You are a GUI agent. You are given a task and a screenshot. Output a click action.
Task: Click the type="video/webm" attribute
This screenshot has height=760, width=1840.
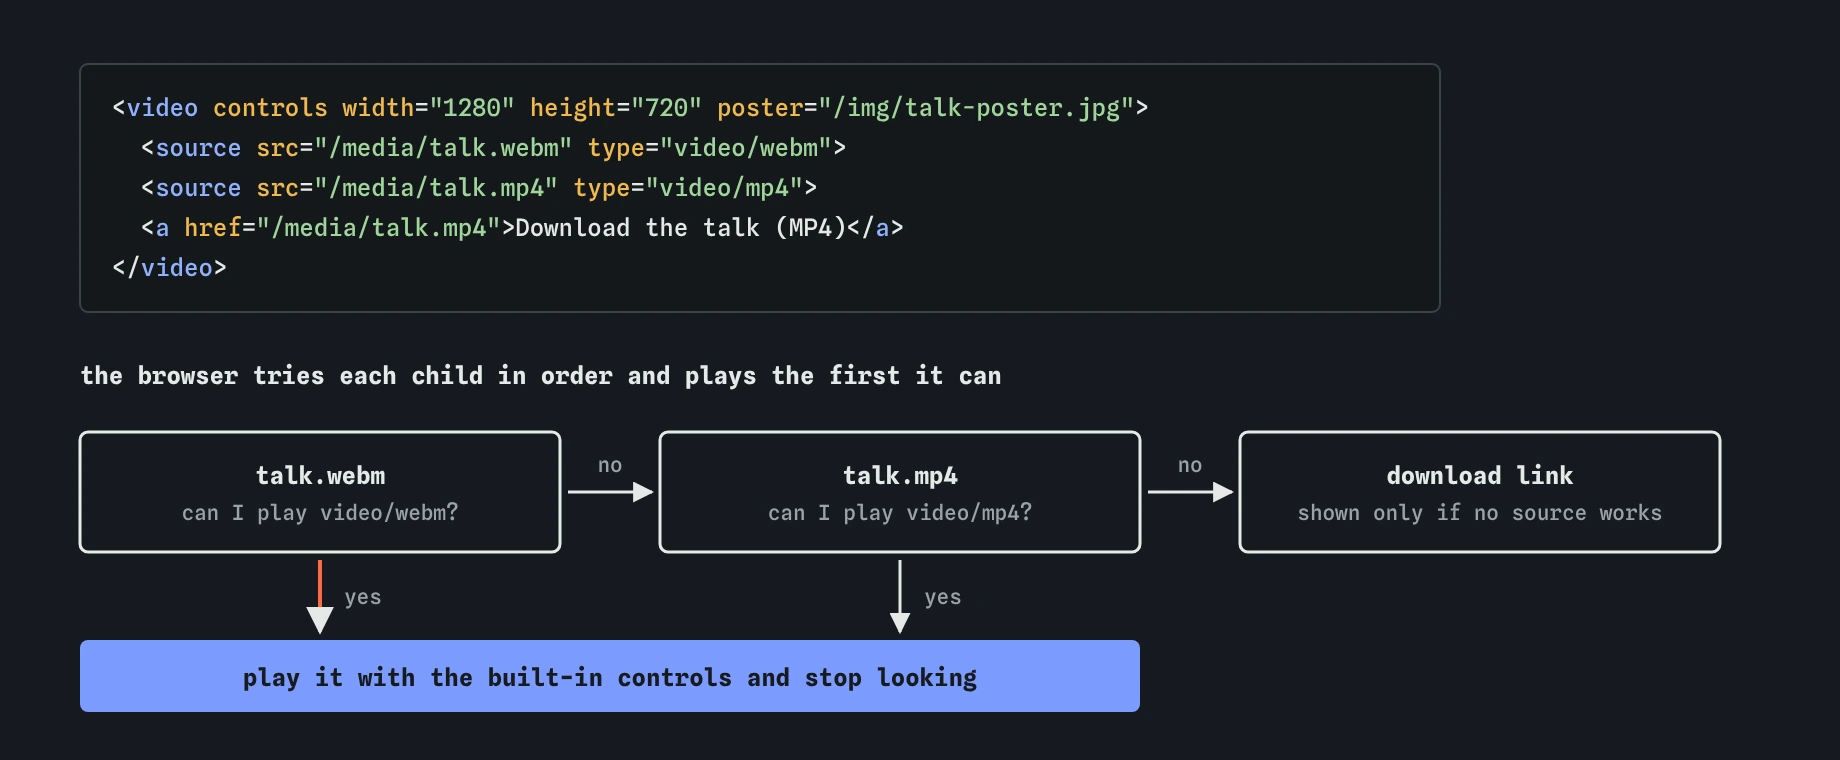[x=710, y=148]
